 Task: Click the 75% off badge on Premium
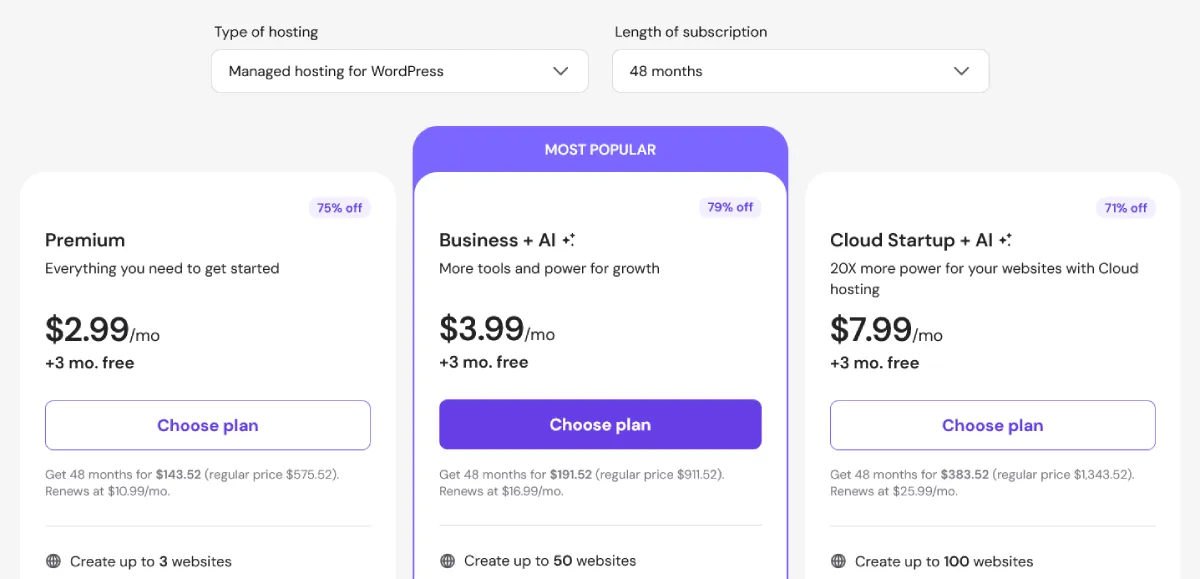[339, 207]
